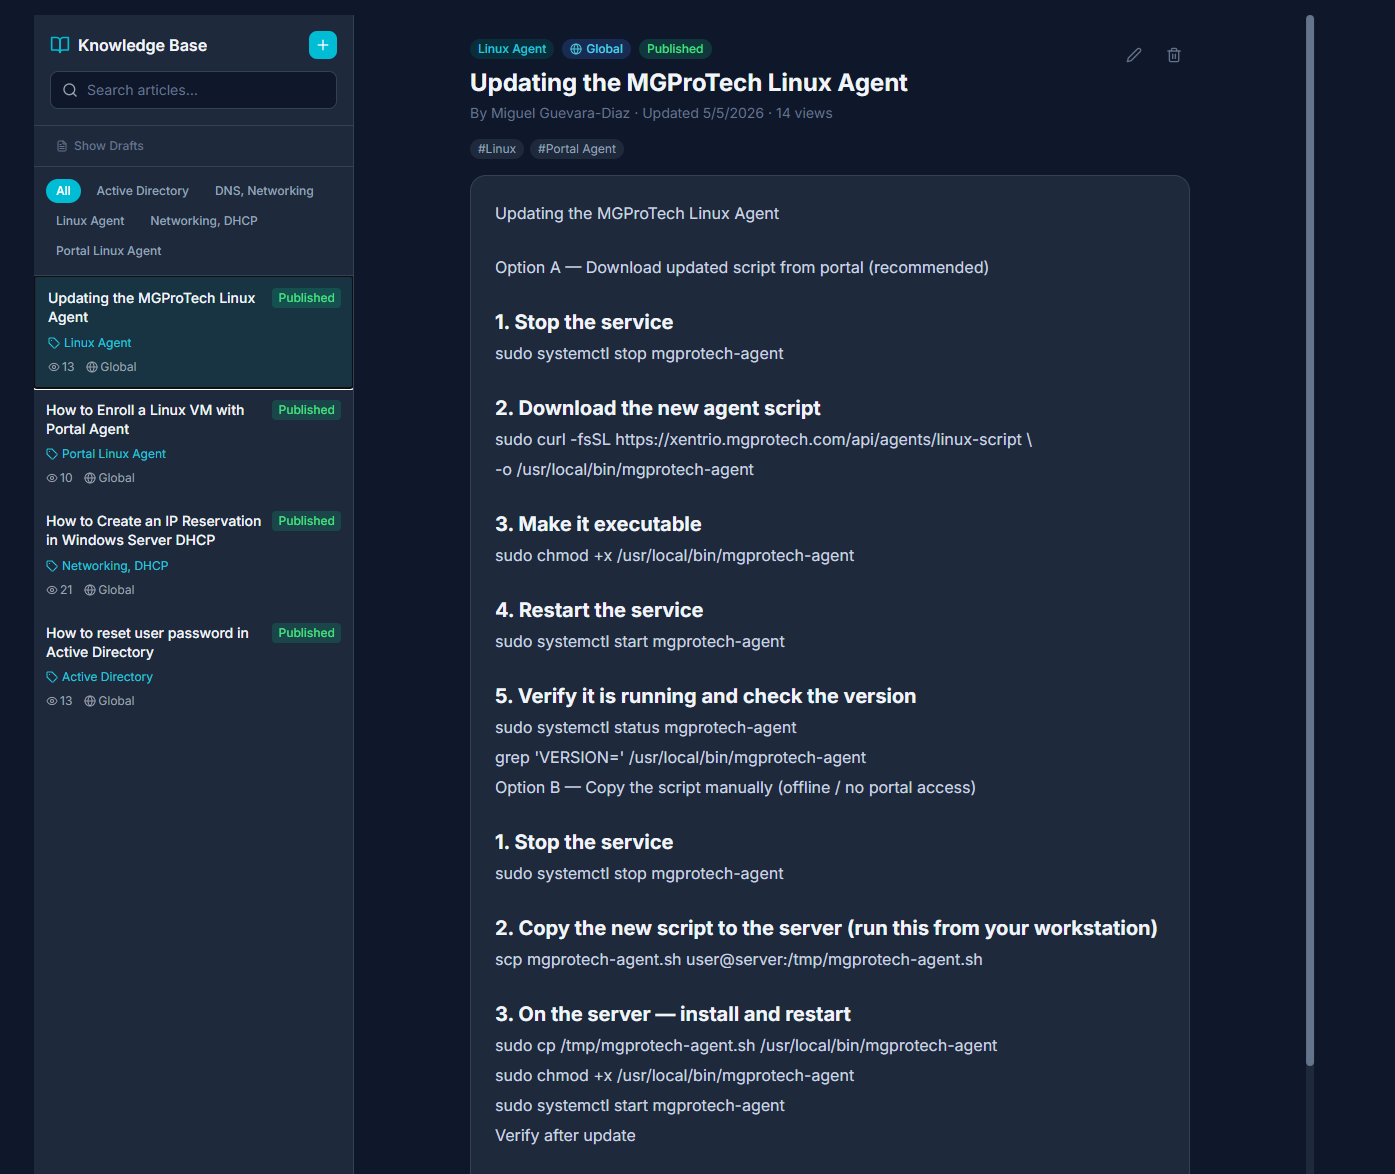
Task: Open How to reset user password article
Action: pyautogui.click(x=193, y=667)
